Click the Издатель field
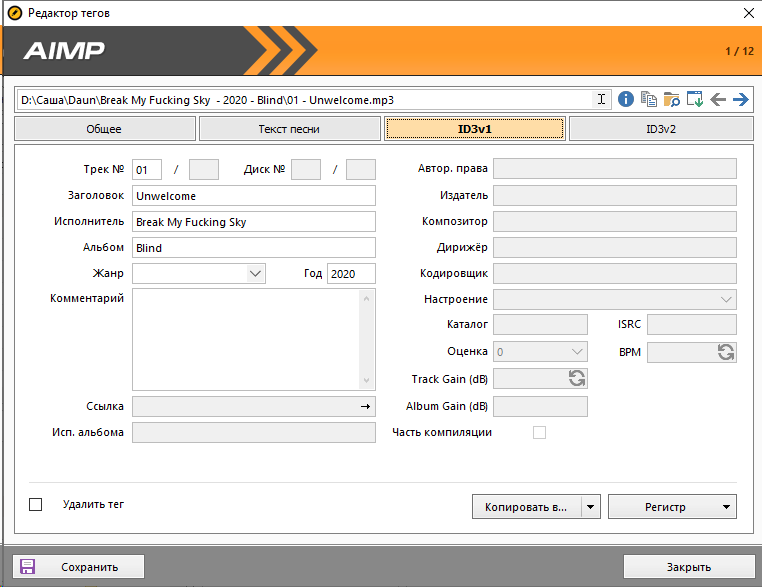Viewport: 762px width, 587px height. pos(615,195)
